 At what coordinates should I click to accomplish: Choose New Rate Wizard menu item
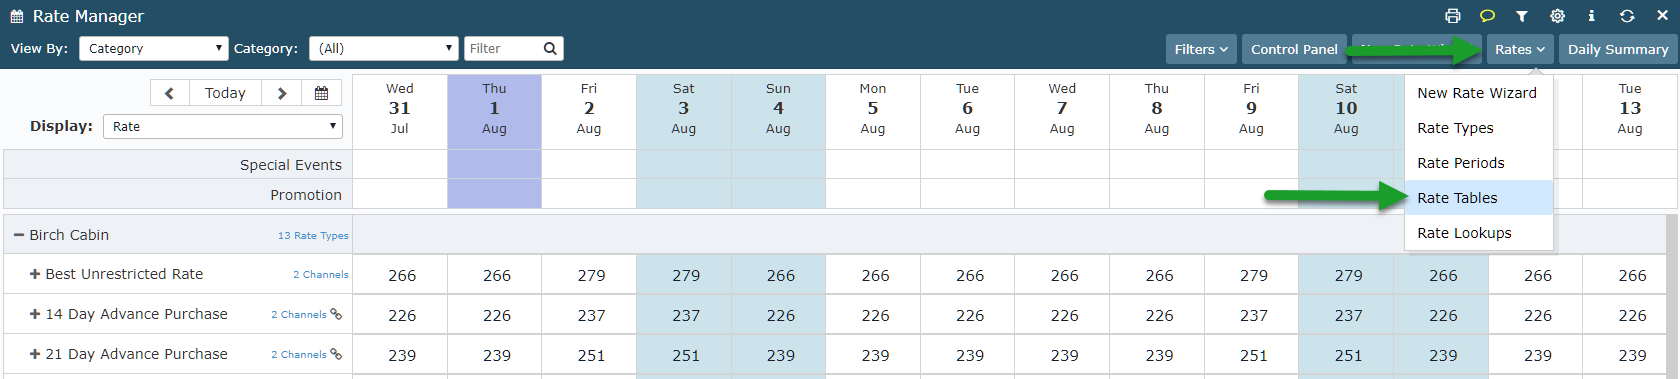pyautogui.click(x=1479, y=93)
